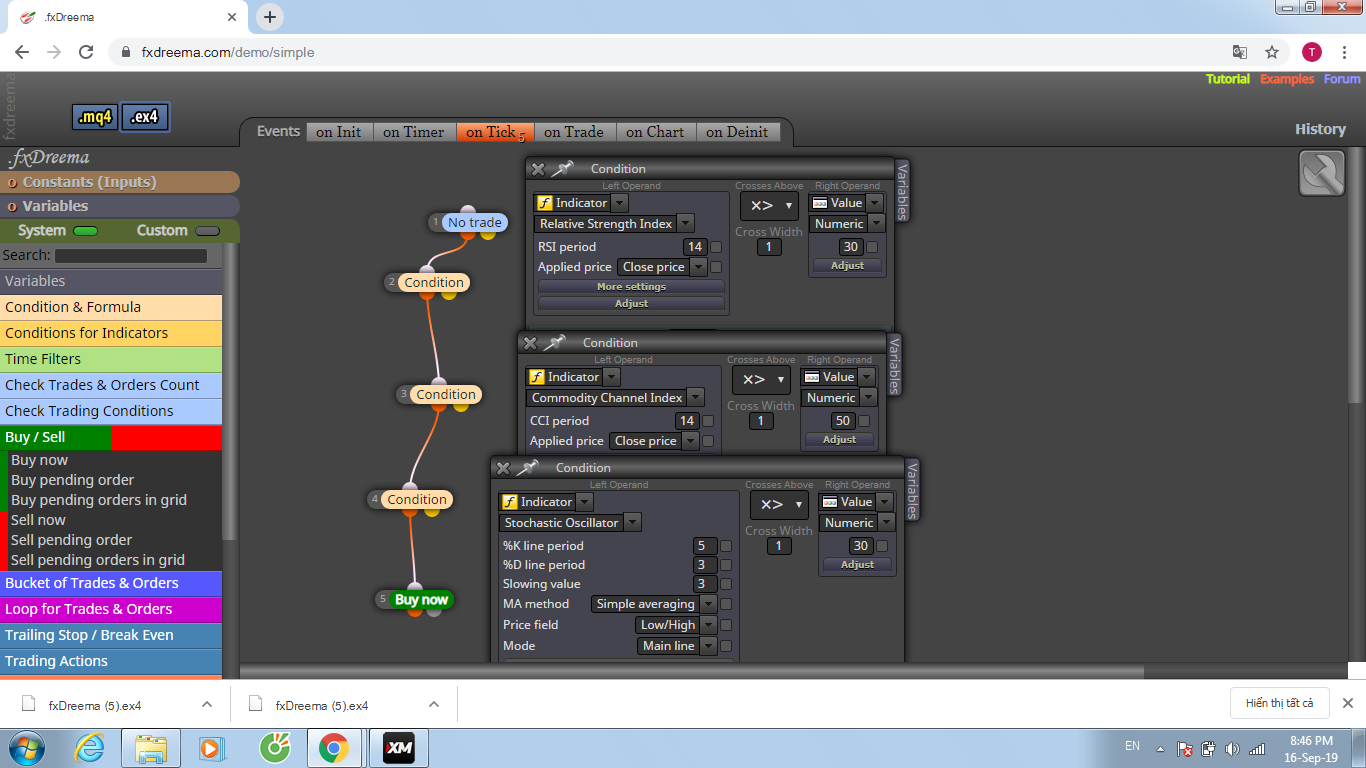Check box next to %D line period
Screen dimensions: 1366x768
click(726, 565)
